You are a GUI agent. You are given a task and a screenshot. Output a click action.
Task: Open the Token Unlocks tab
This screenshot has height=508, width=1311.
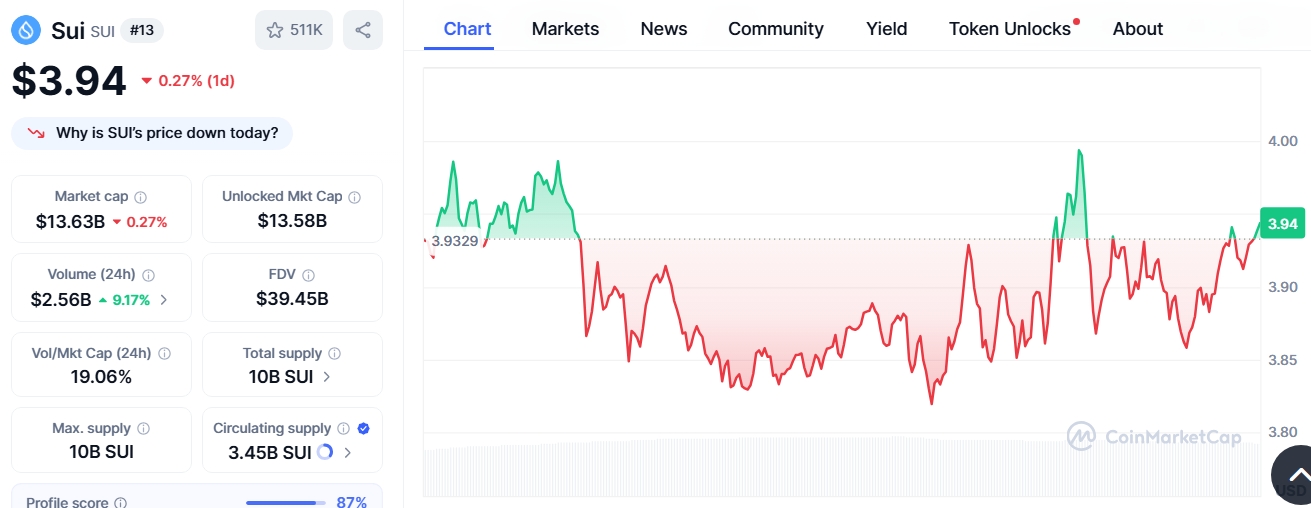pos(1010,29)
